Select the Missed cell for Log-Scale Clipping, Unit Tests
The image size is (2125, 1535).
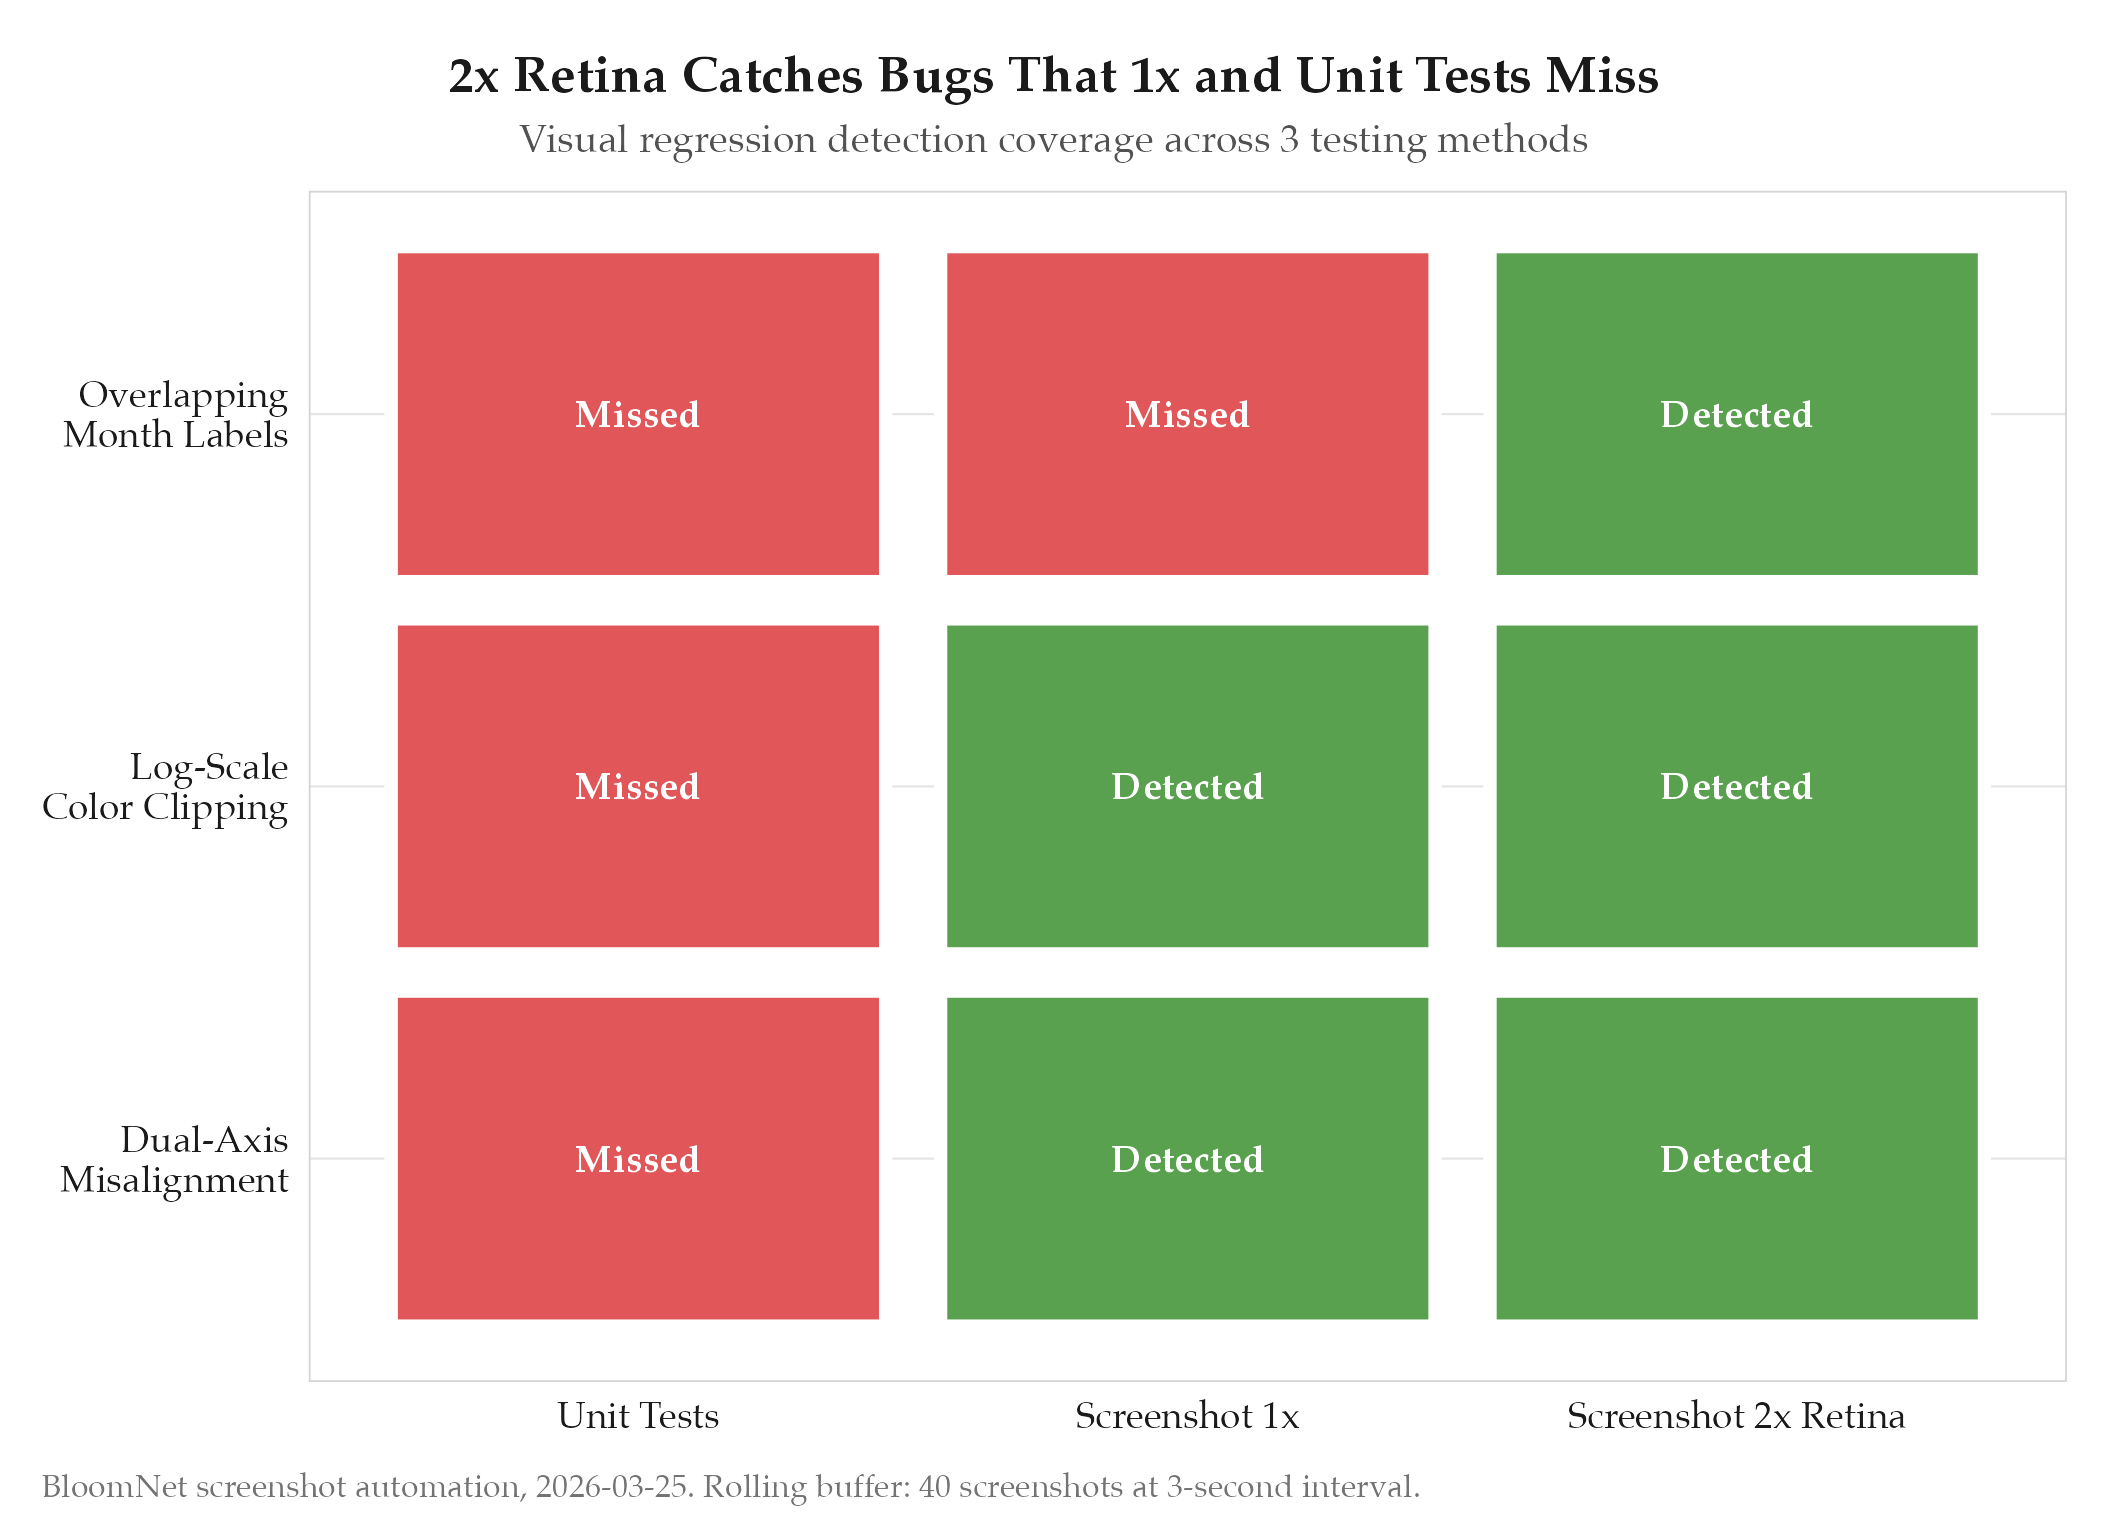(638, 786)
